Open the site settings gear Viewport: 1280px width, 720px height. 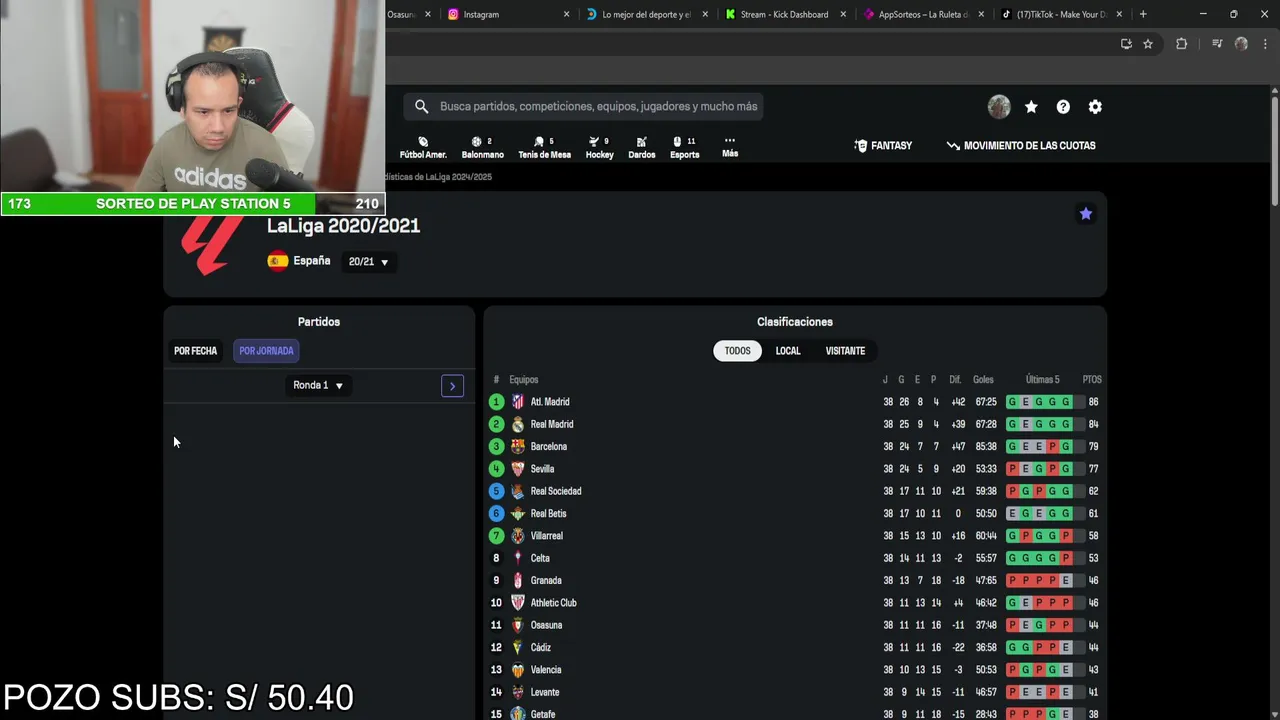tap(1095, 107)
